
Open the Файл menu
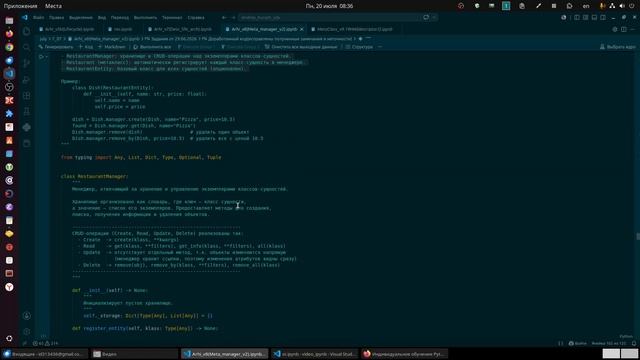(39, 18)
